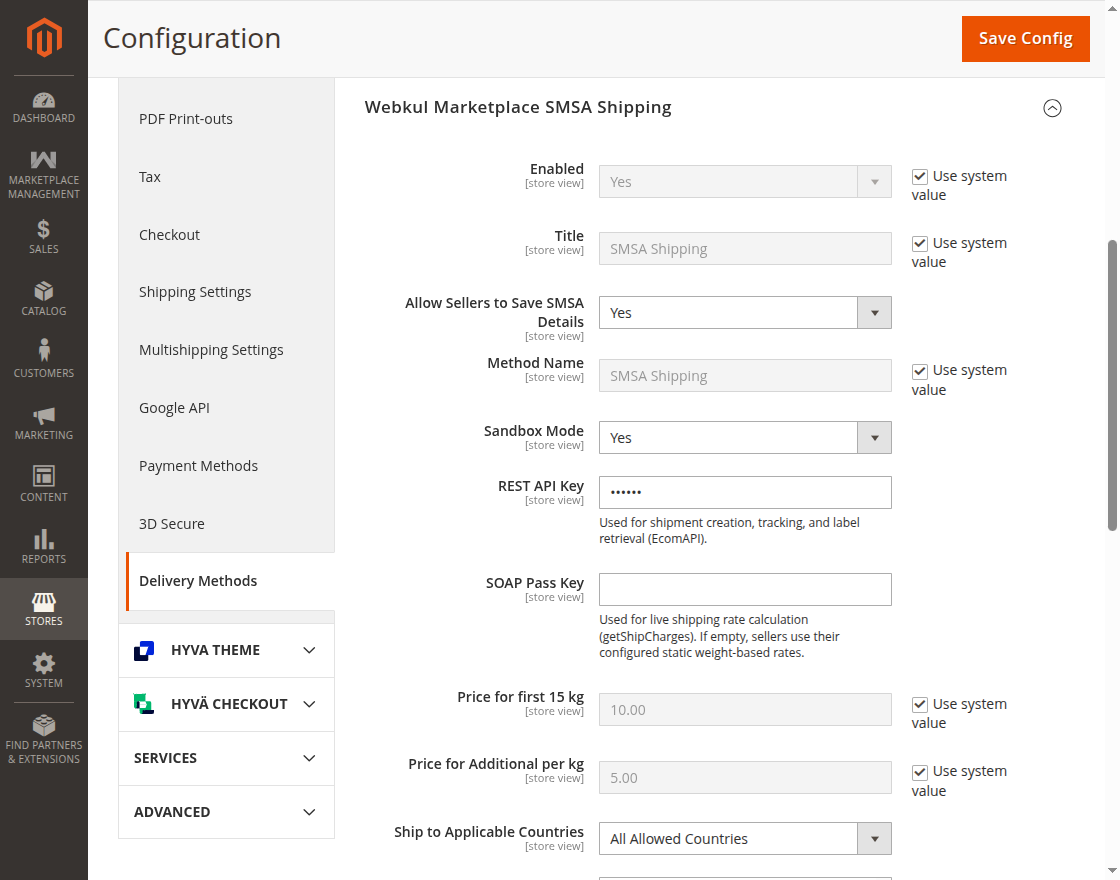This screenshot has height=880, width=1120.
Task: Open the Dashboard gauge icon
Action: click(44, 100)
